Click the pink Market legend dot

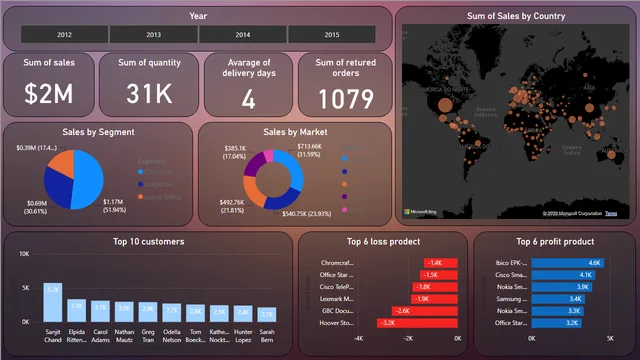click(x=344, y=209)
